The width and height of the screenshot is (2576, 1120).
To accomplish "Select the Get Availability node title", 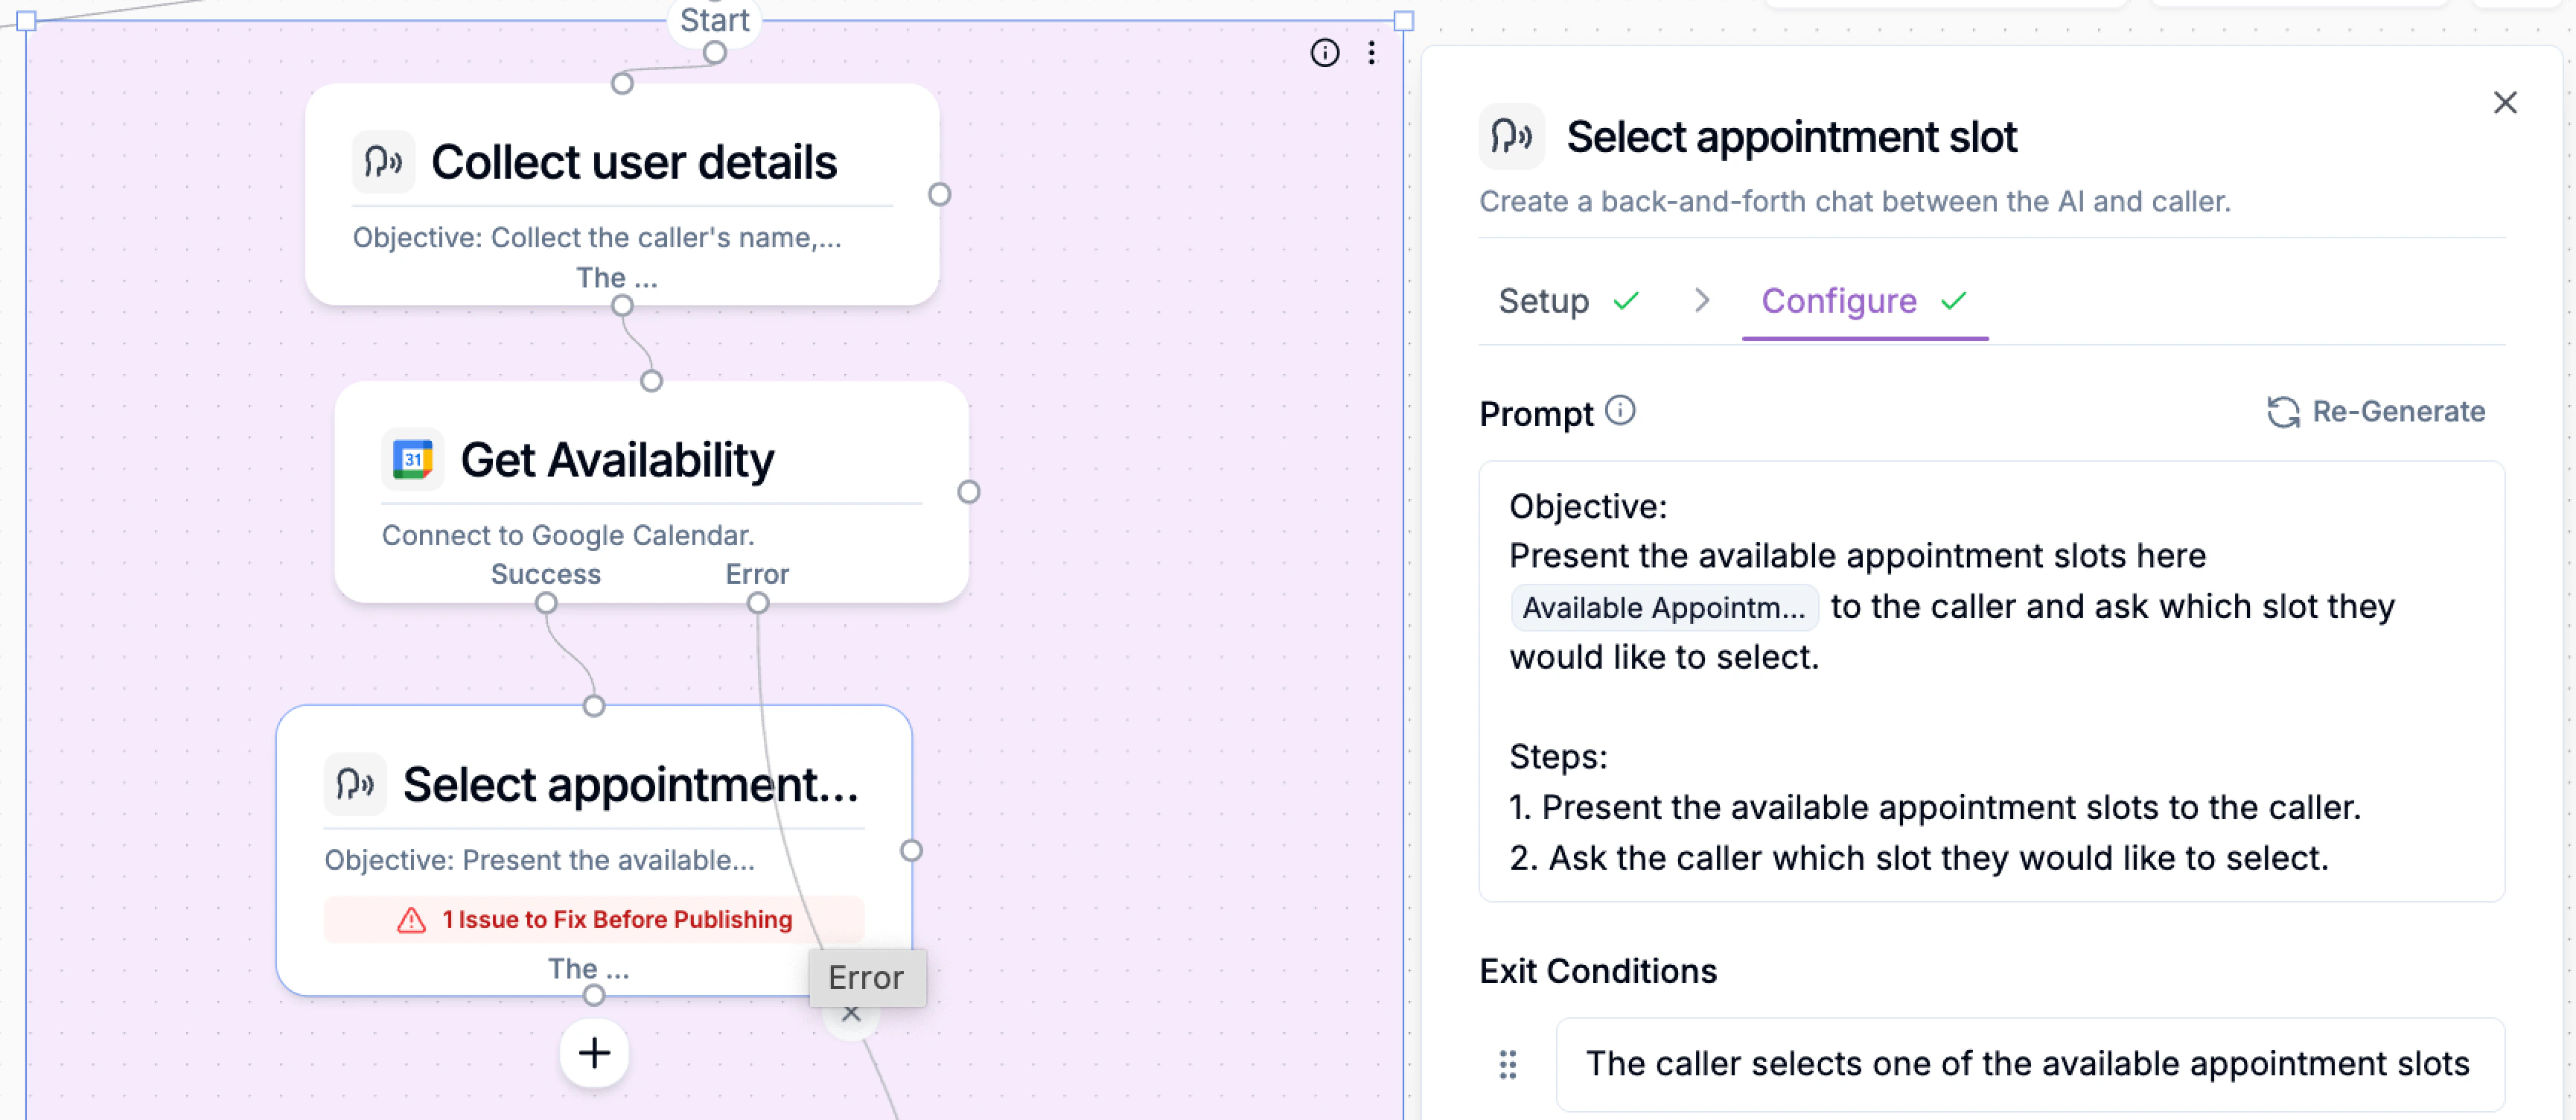I will (x=617, y=460).
